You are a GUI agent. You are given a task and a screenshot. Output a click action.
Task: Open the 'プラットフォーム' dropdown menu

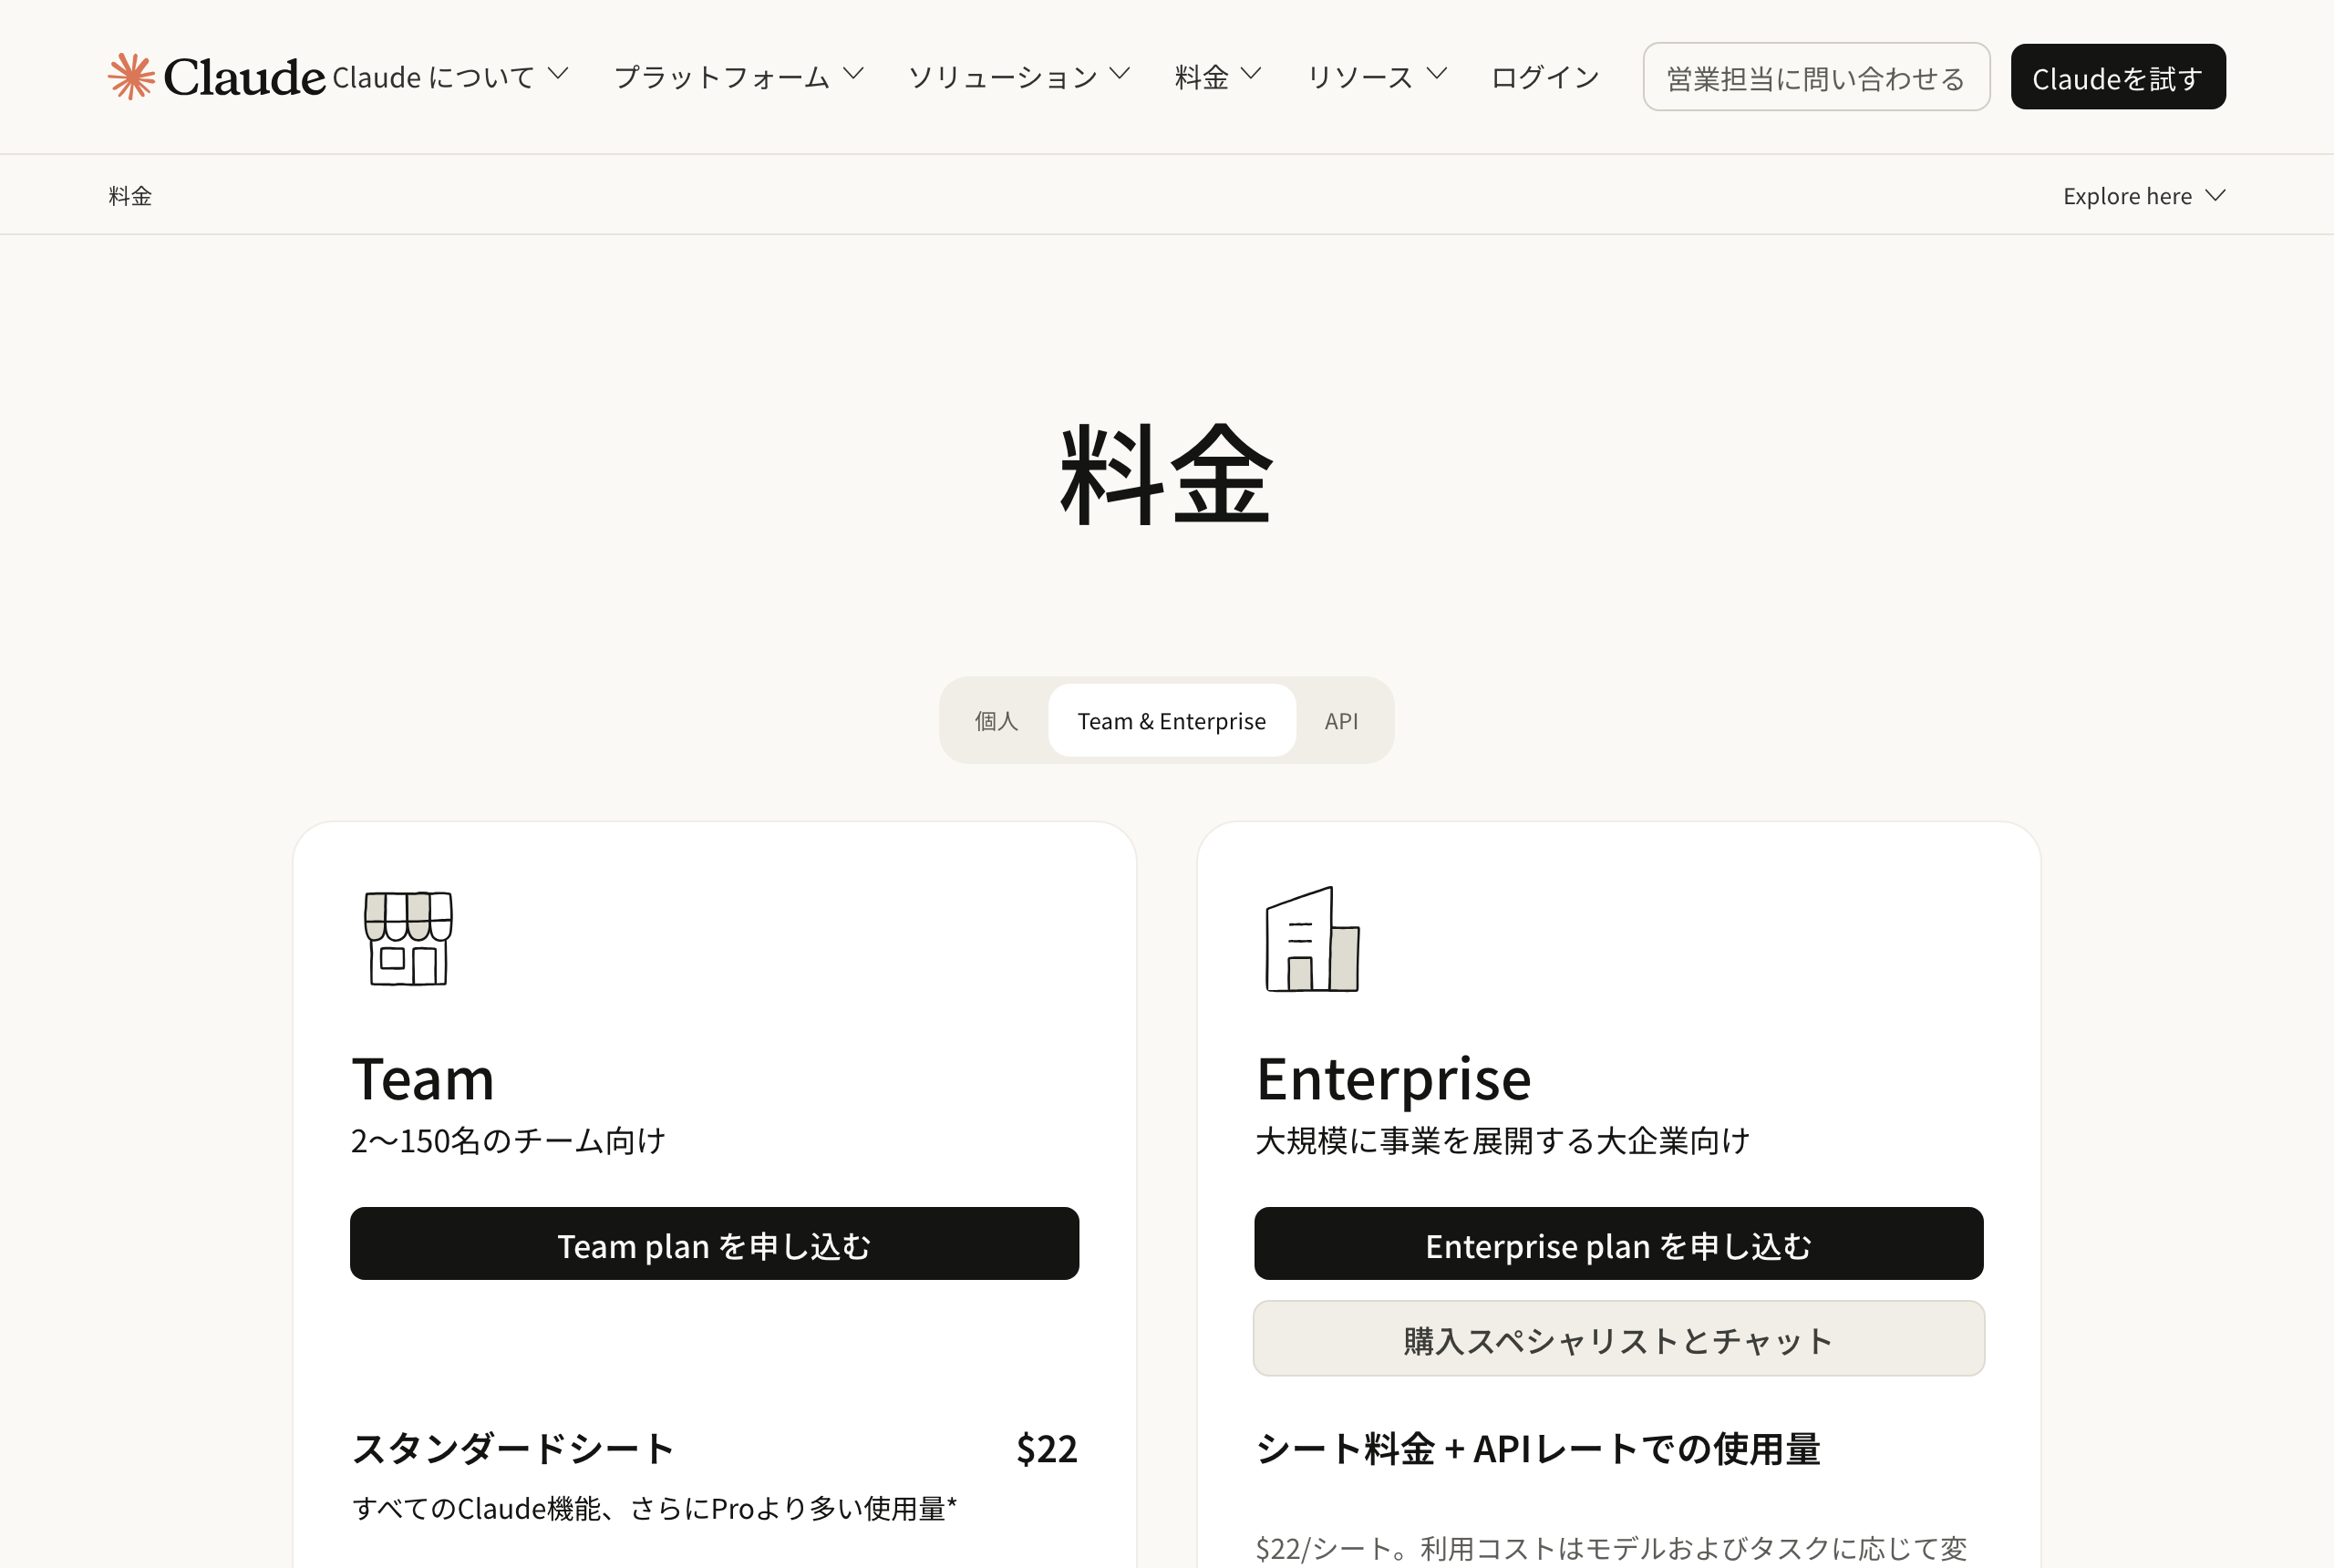(x=739, y=77)
